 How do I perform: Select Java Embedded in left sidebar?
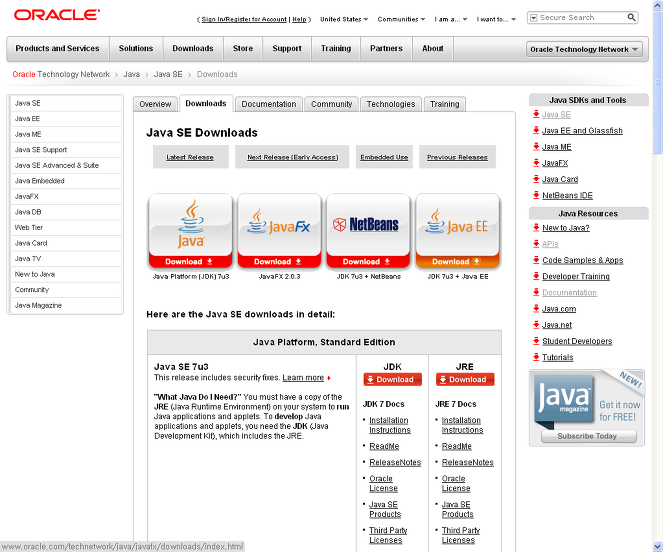66,181
